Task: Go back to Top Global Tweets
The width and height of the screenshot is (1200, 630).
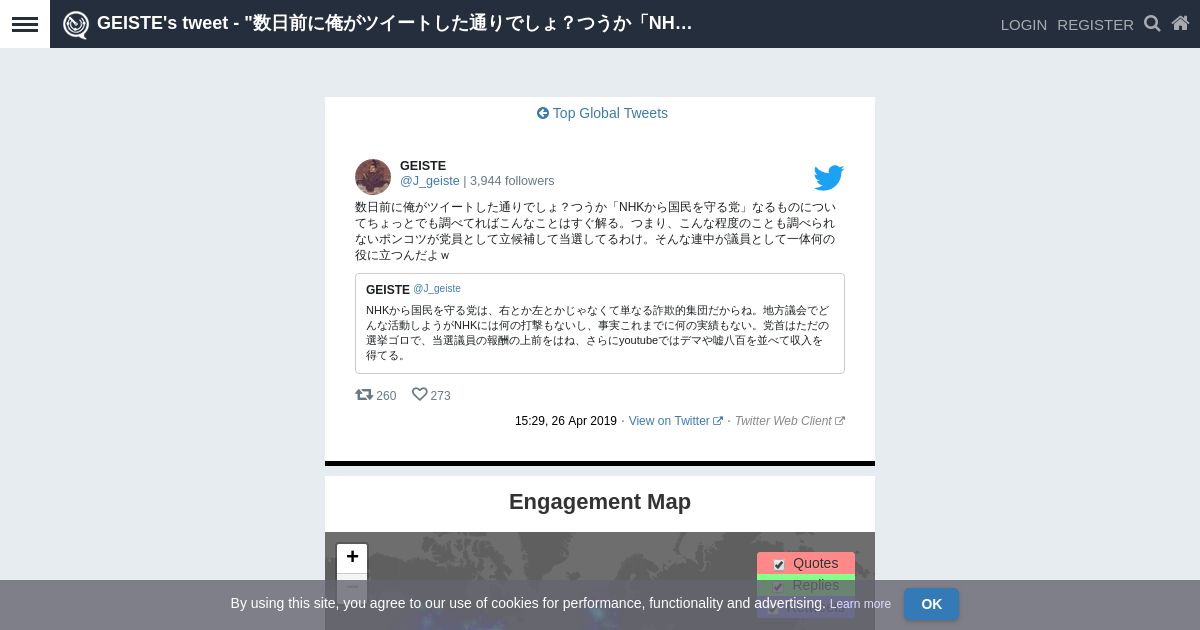Action: 602,113
